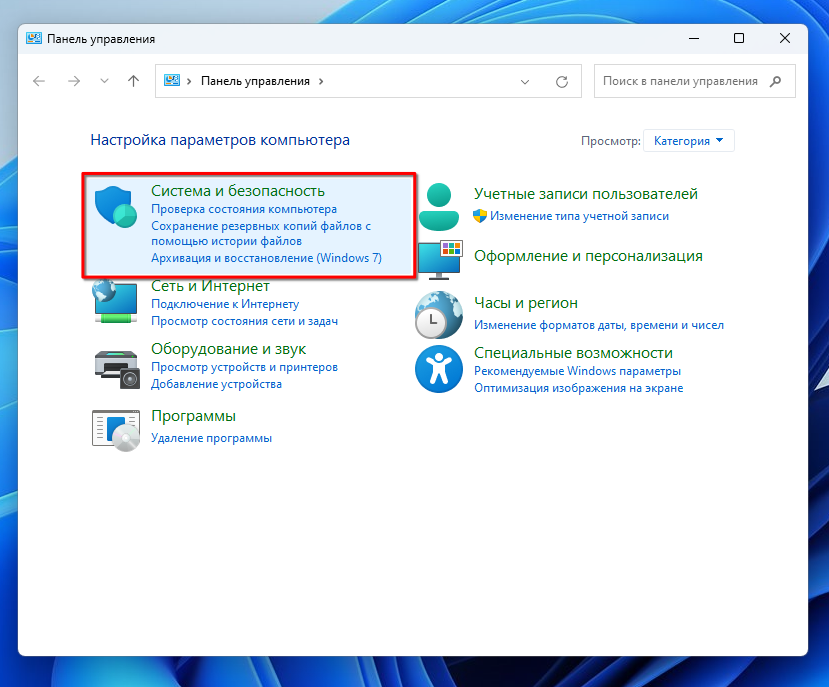Viewport: 829px width, 687px height.
Task: Refresh the Control Panel view
Action: [x=561, y=81]
